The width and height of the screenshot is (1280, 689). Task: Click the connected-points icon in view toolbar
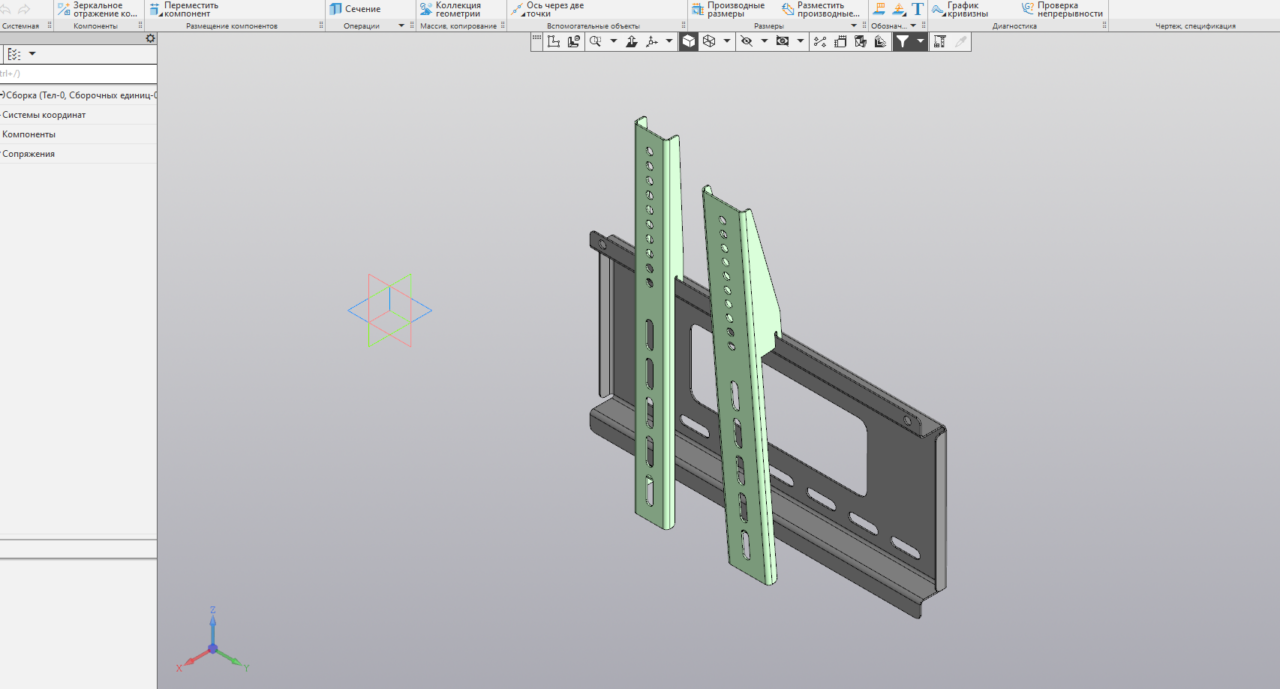pos(820,41)
